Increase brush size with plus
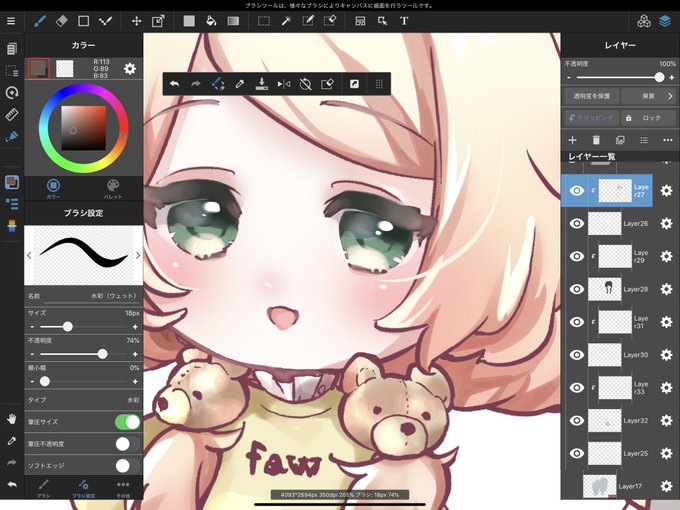 pos(135,327)
